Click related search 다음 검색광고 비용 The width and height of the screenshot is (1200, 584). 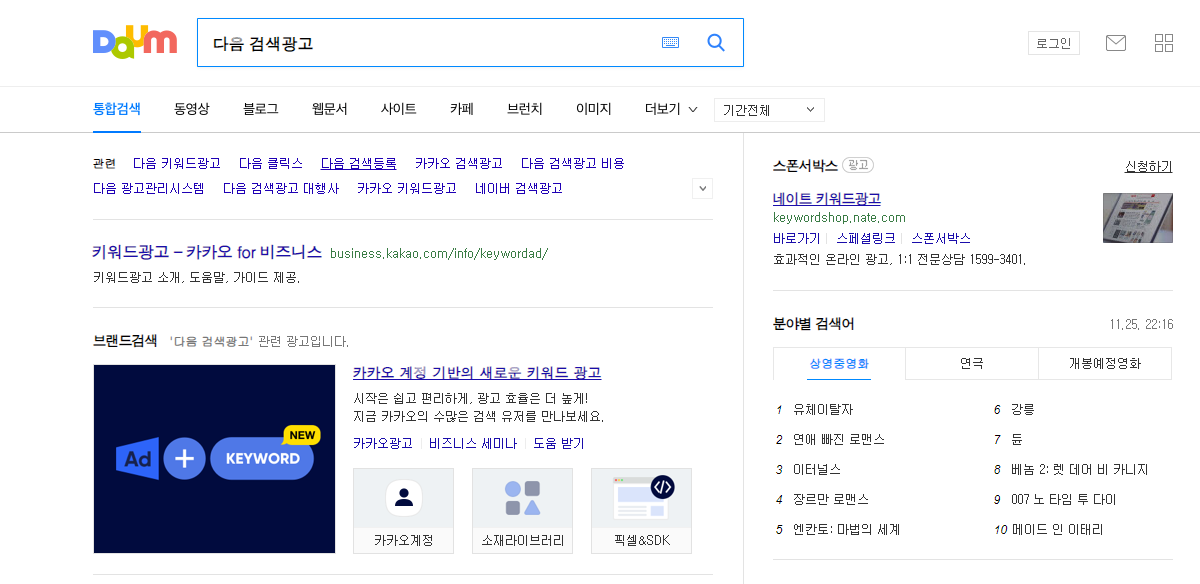coord(573,163)
